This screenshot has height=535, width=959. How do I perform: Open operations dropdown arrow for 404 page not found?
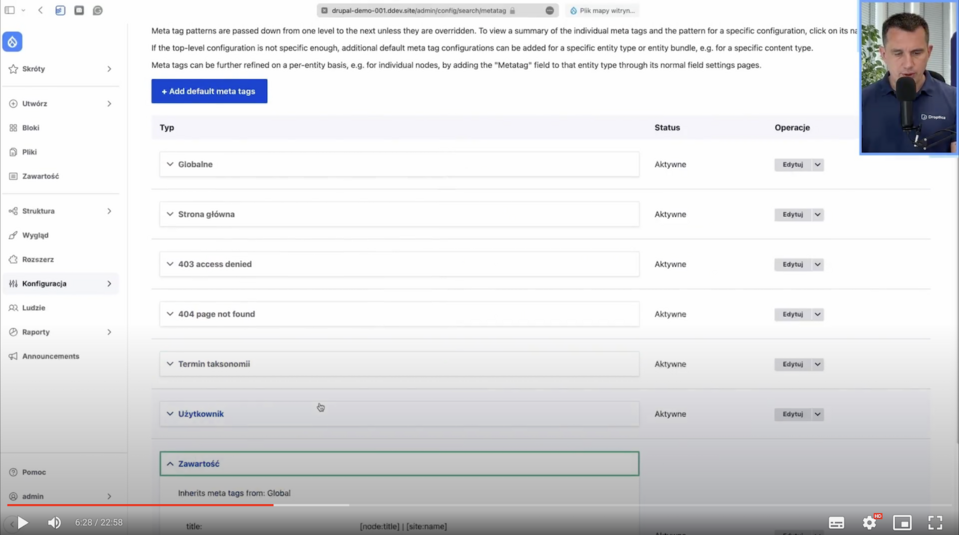(817, 314)
